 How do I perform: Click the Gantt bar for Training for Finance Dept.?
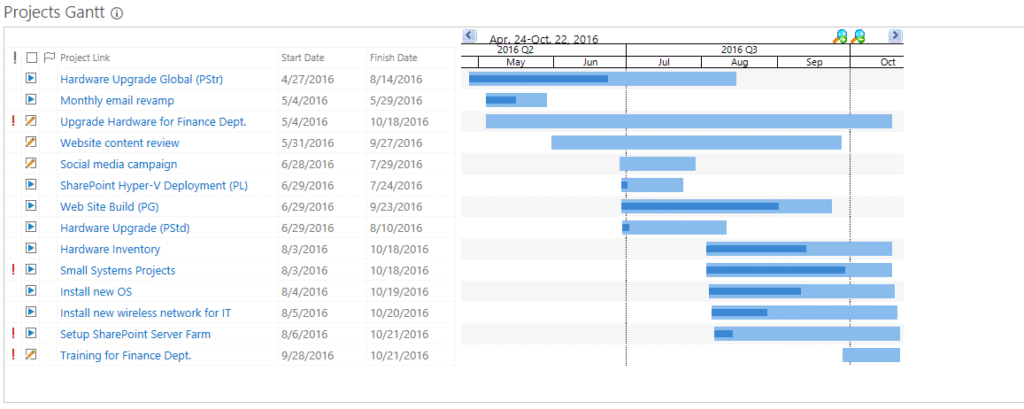pos(871,355)
